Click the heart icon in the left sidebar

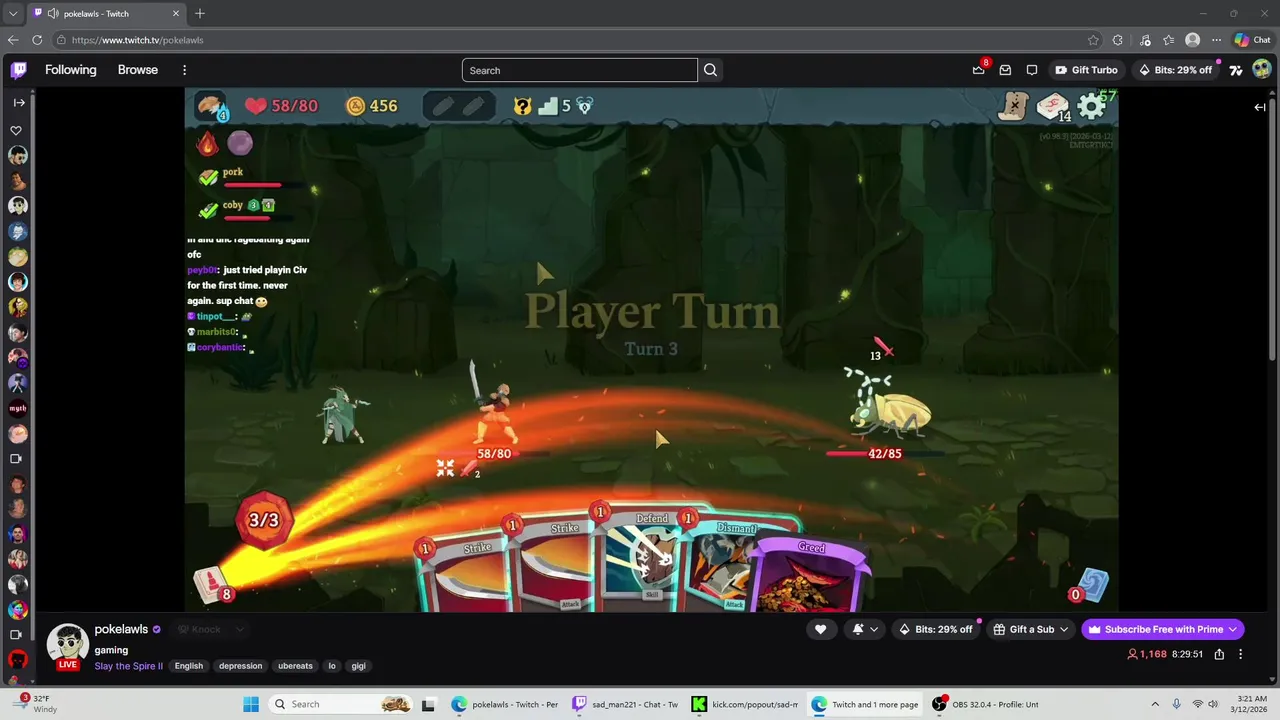(16, 130)
